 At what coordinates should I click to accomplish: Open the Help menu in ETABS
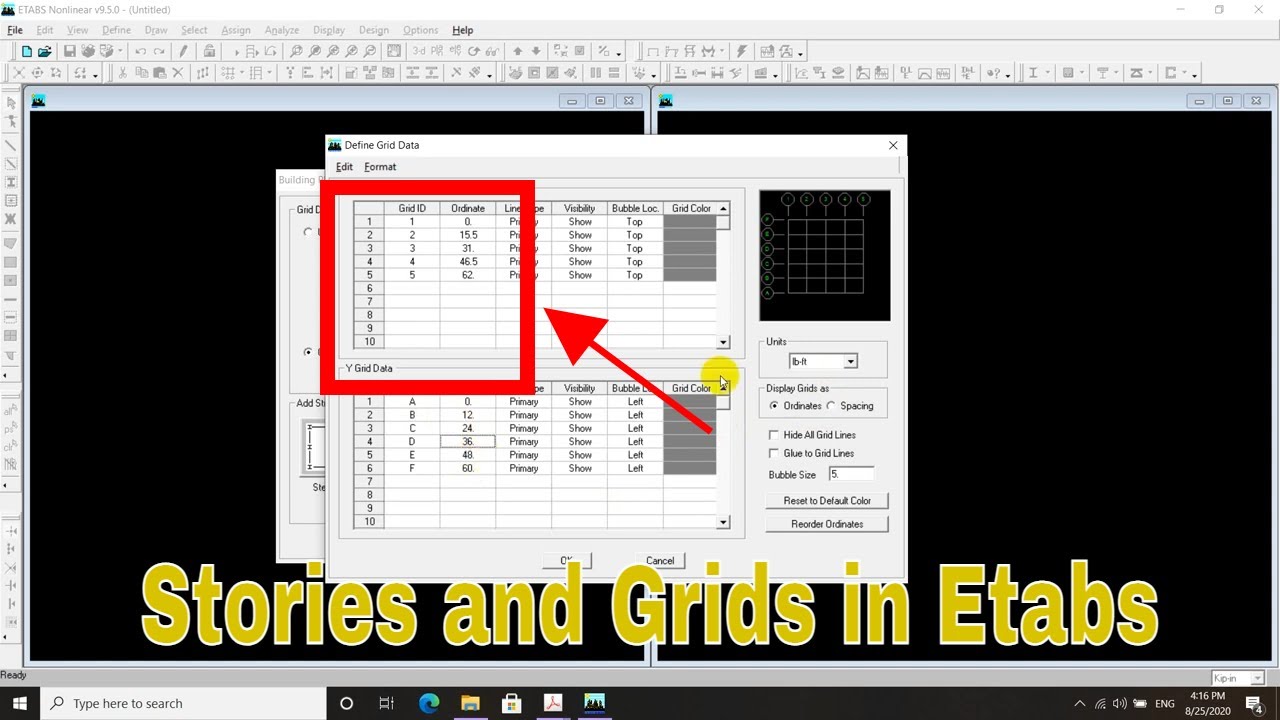pyautogui.click(x=462, y=30)
